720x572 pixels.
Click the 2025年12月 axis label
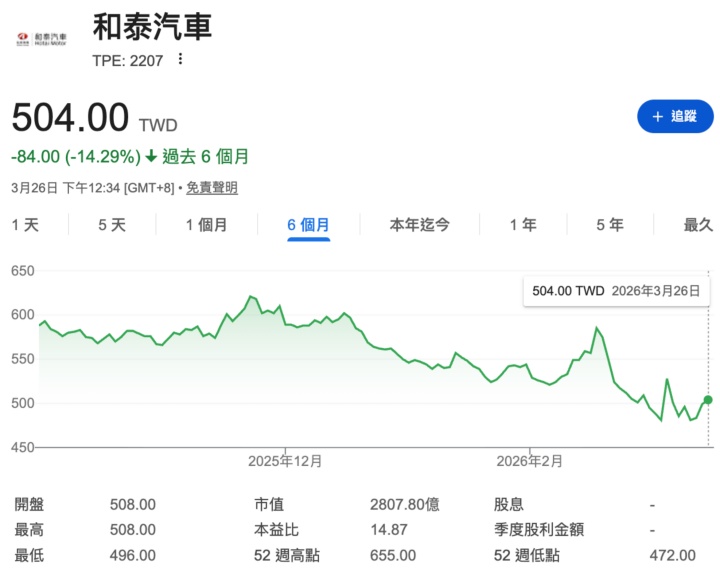[x=285, y=461]
